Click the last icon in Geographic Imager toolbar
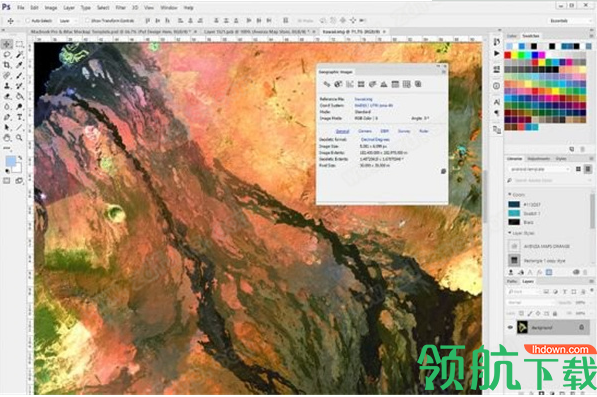This screenshot has height=397, width=597. click(418, 84)
